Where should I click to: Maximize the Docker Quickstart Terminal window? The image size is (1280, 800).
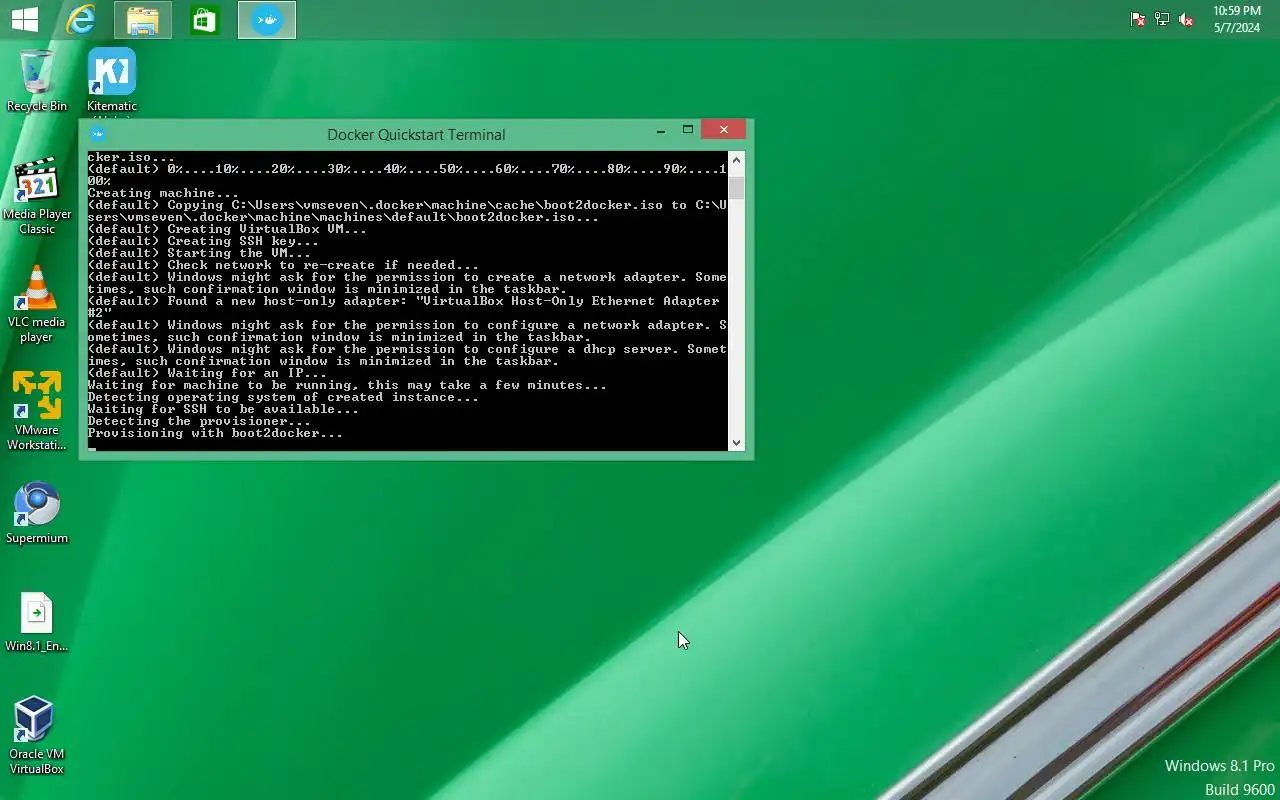pos(688,130)
